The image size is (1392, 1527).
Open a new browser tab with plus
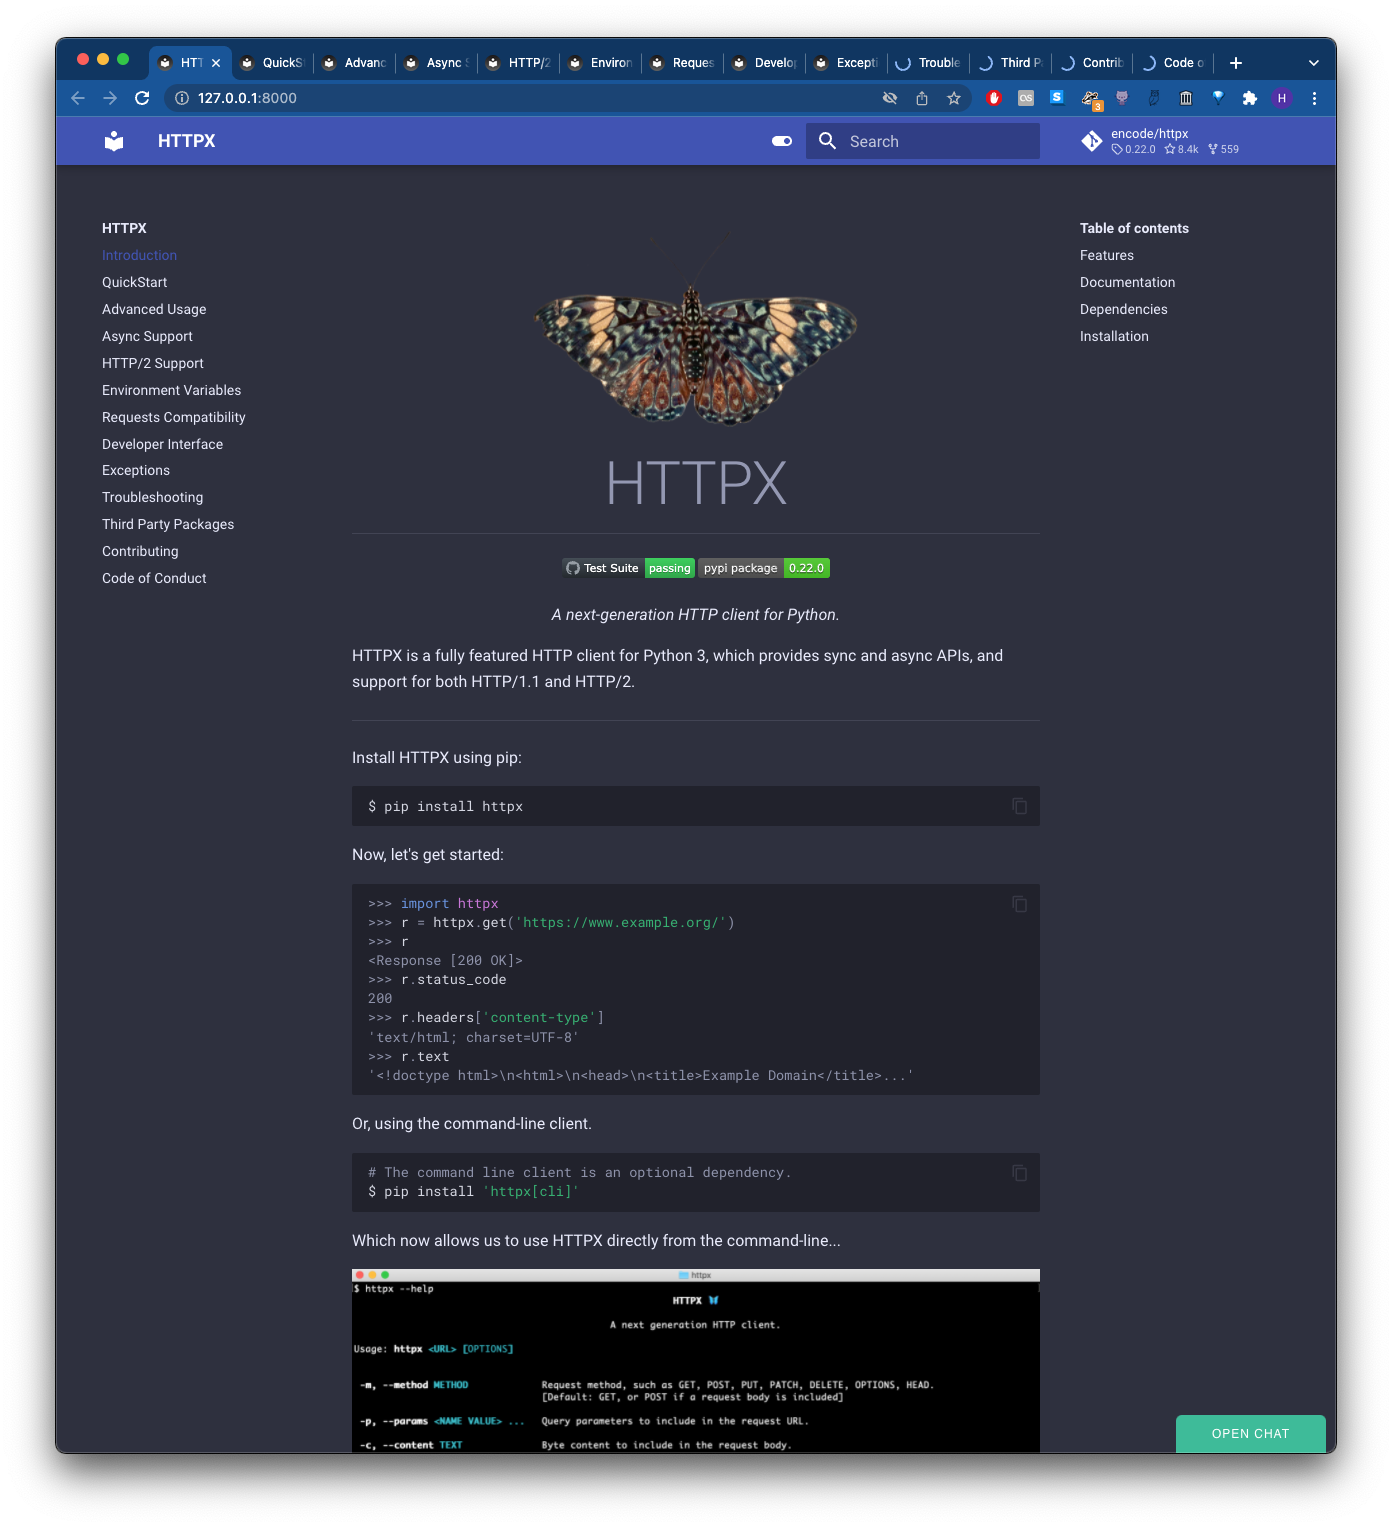coord(1236,63)
